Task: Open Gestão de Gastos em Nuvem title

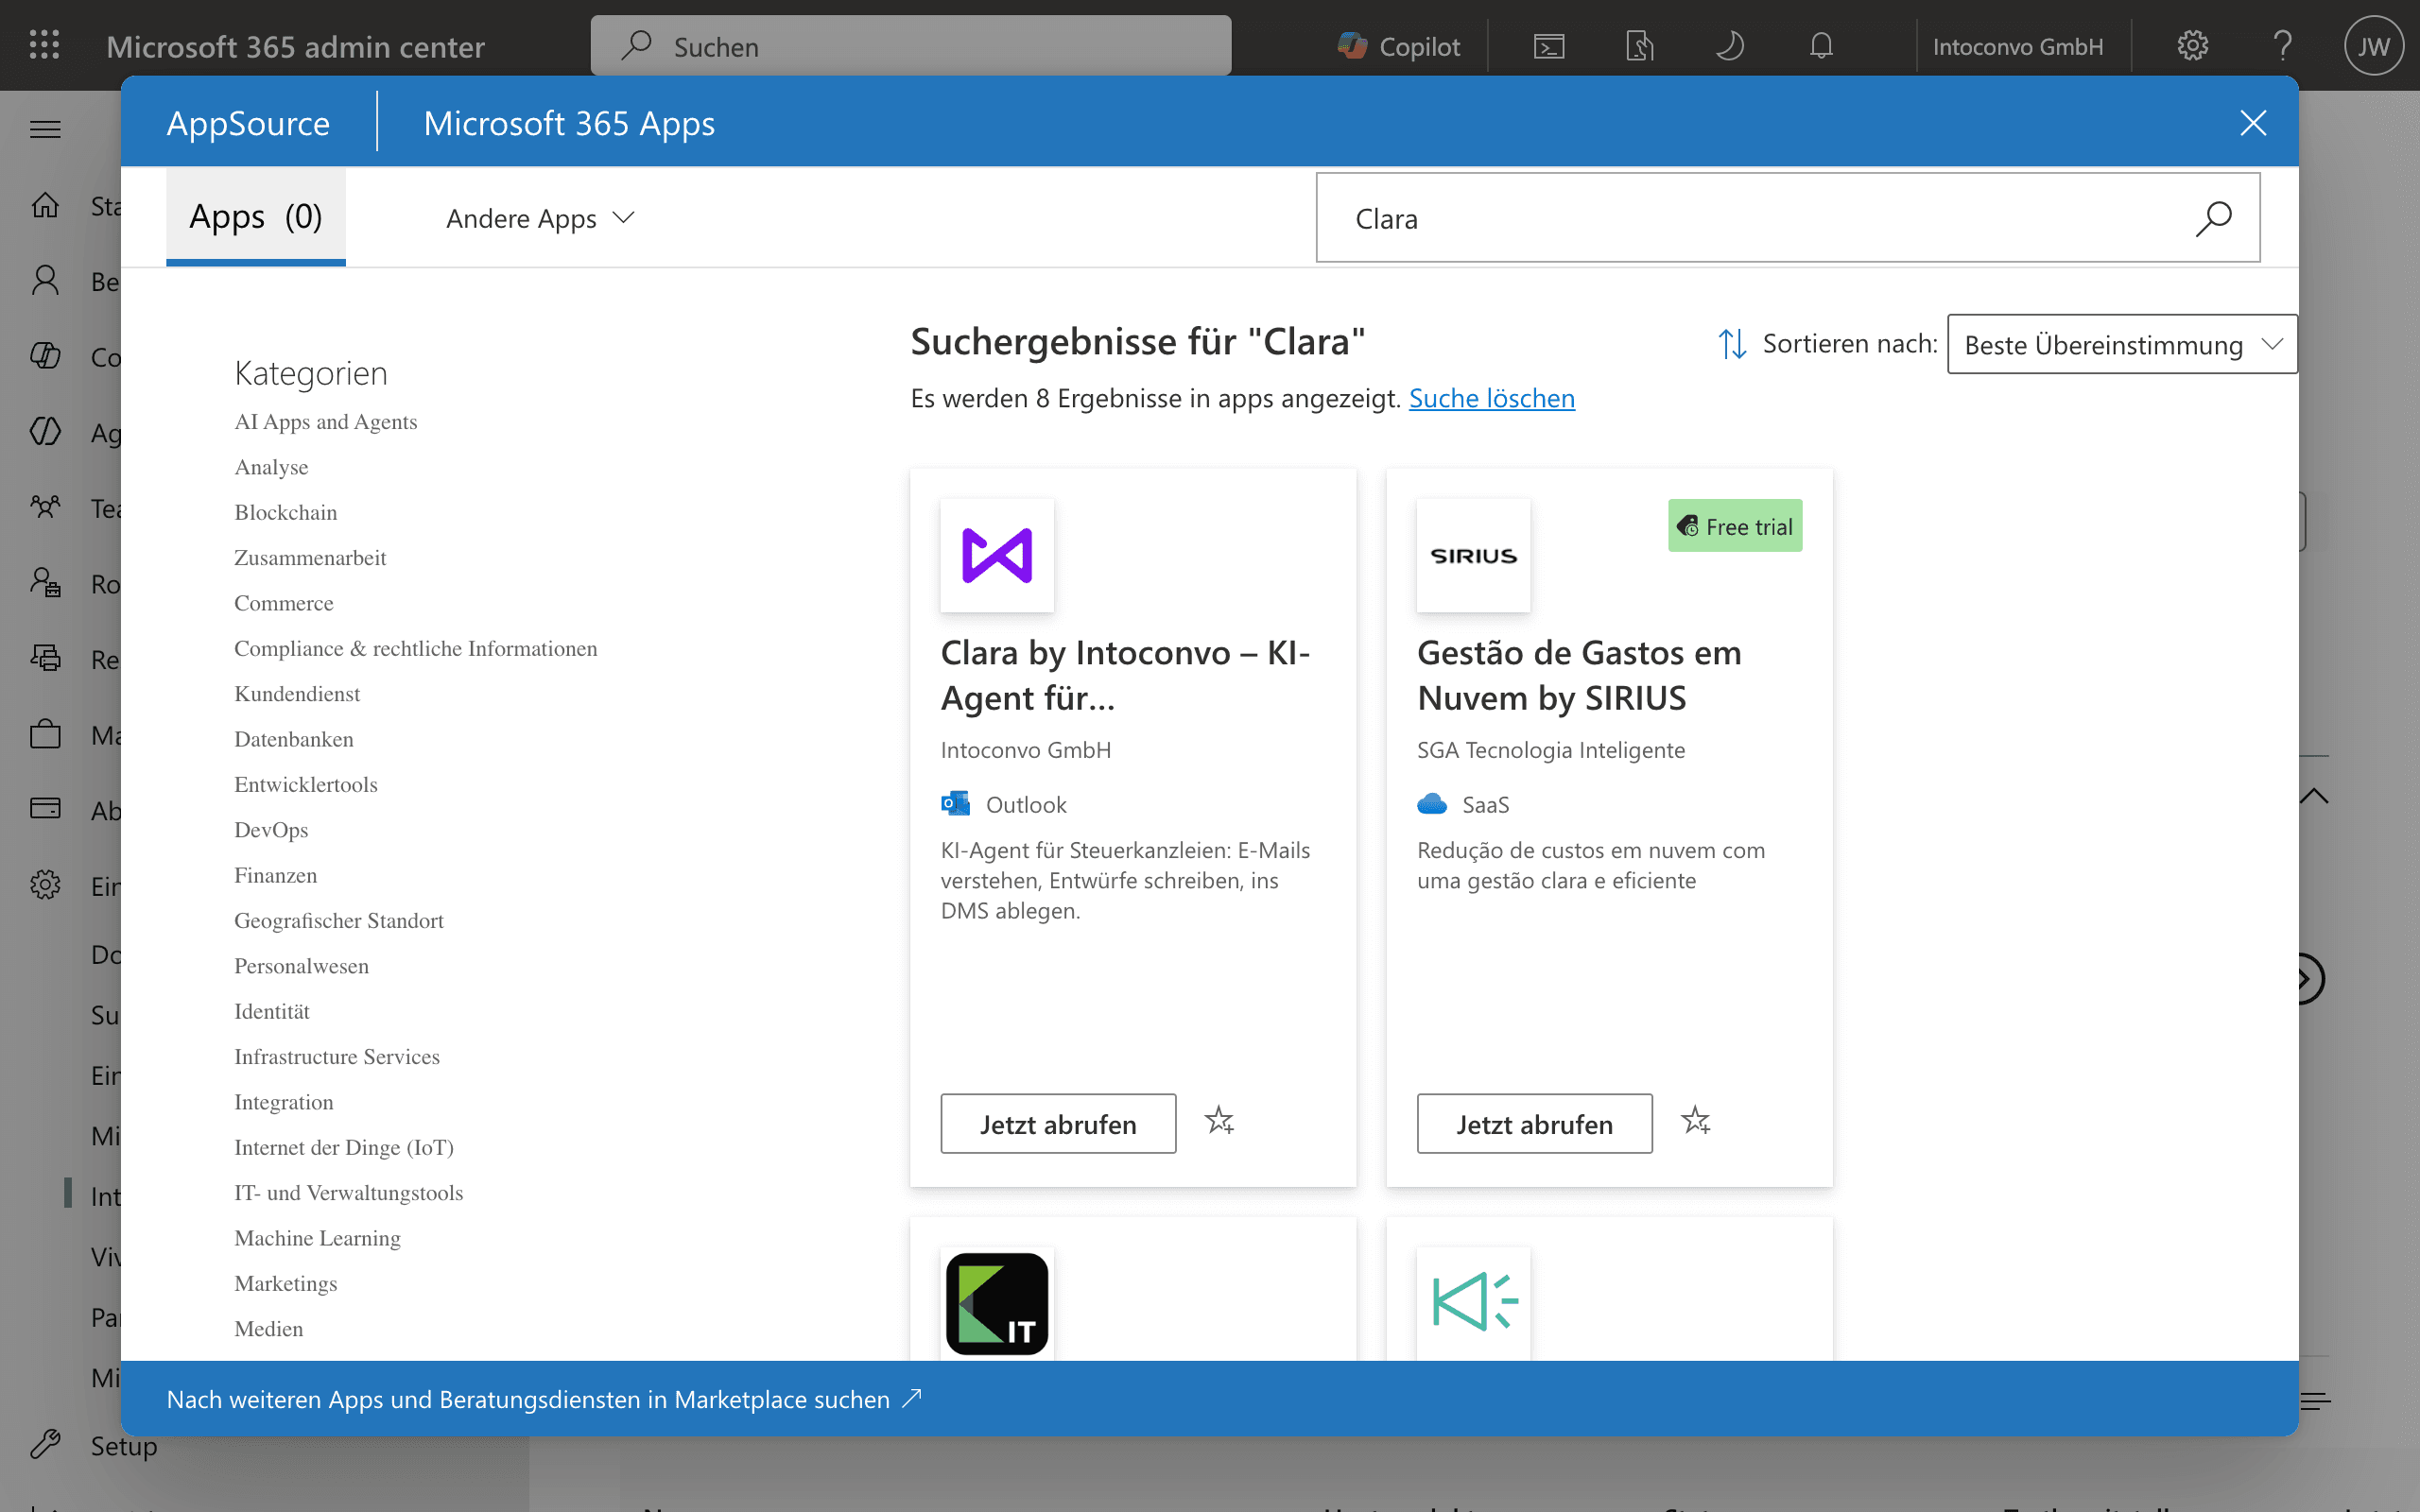Action: click(1579, 675)
